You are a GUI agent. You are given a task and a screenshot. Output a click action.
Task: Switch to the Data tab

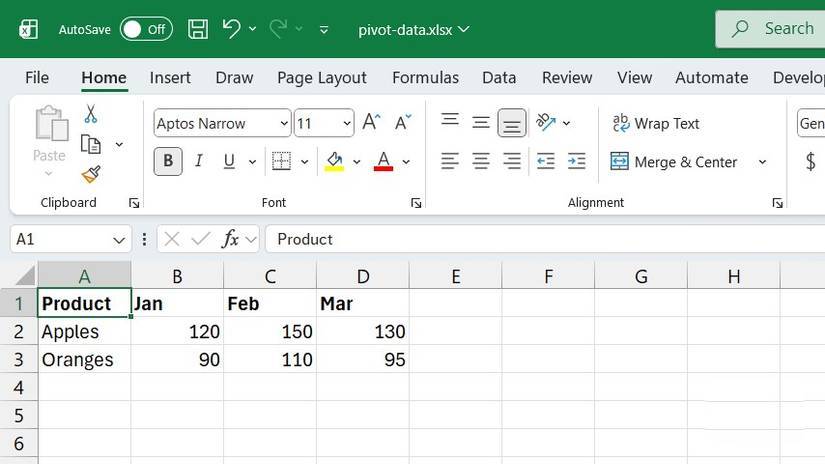click(499, 77)
